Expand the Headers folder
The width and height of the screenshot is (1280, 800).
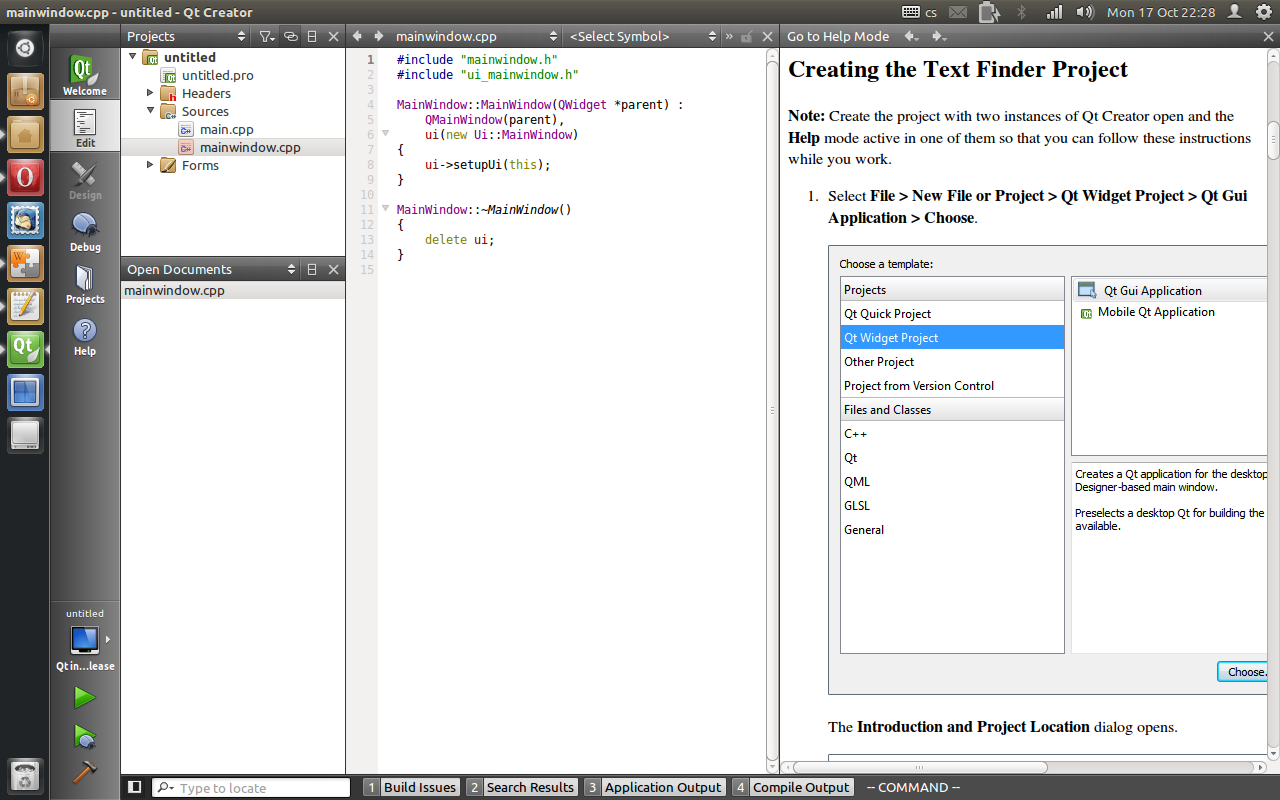(150, 93)
